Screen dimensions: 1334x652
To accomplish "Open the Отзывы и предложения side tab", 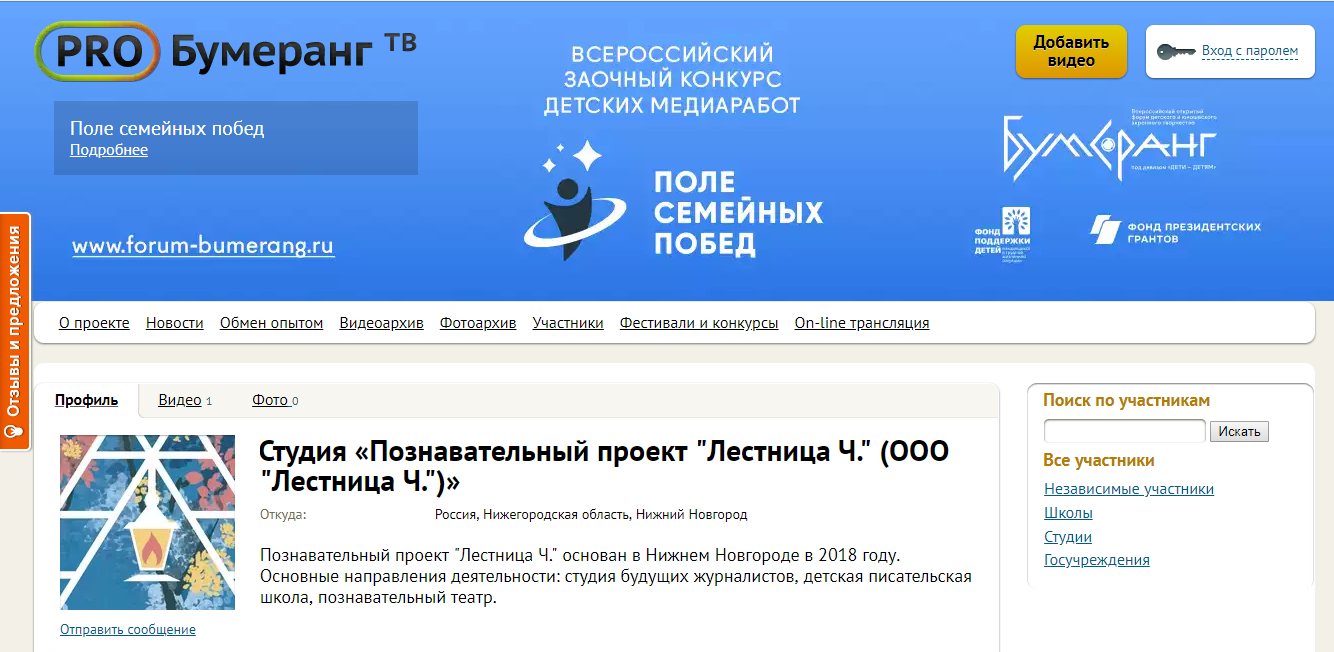I will coord(14,331).
